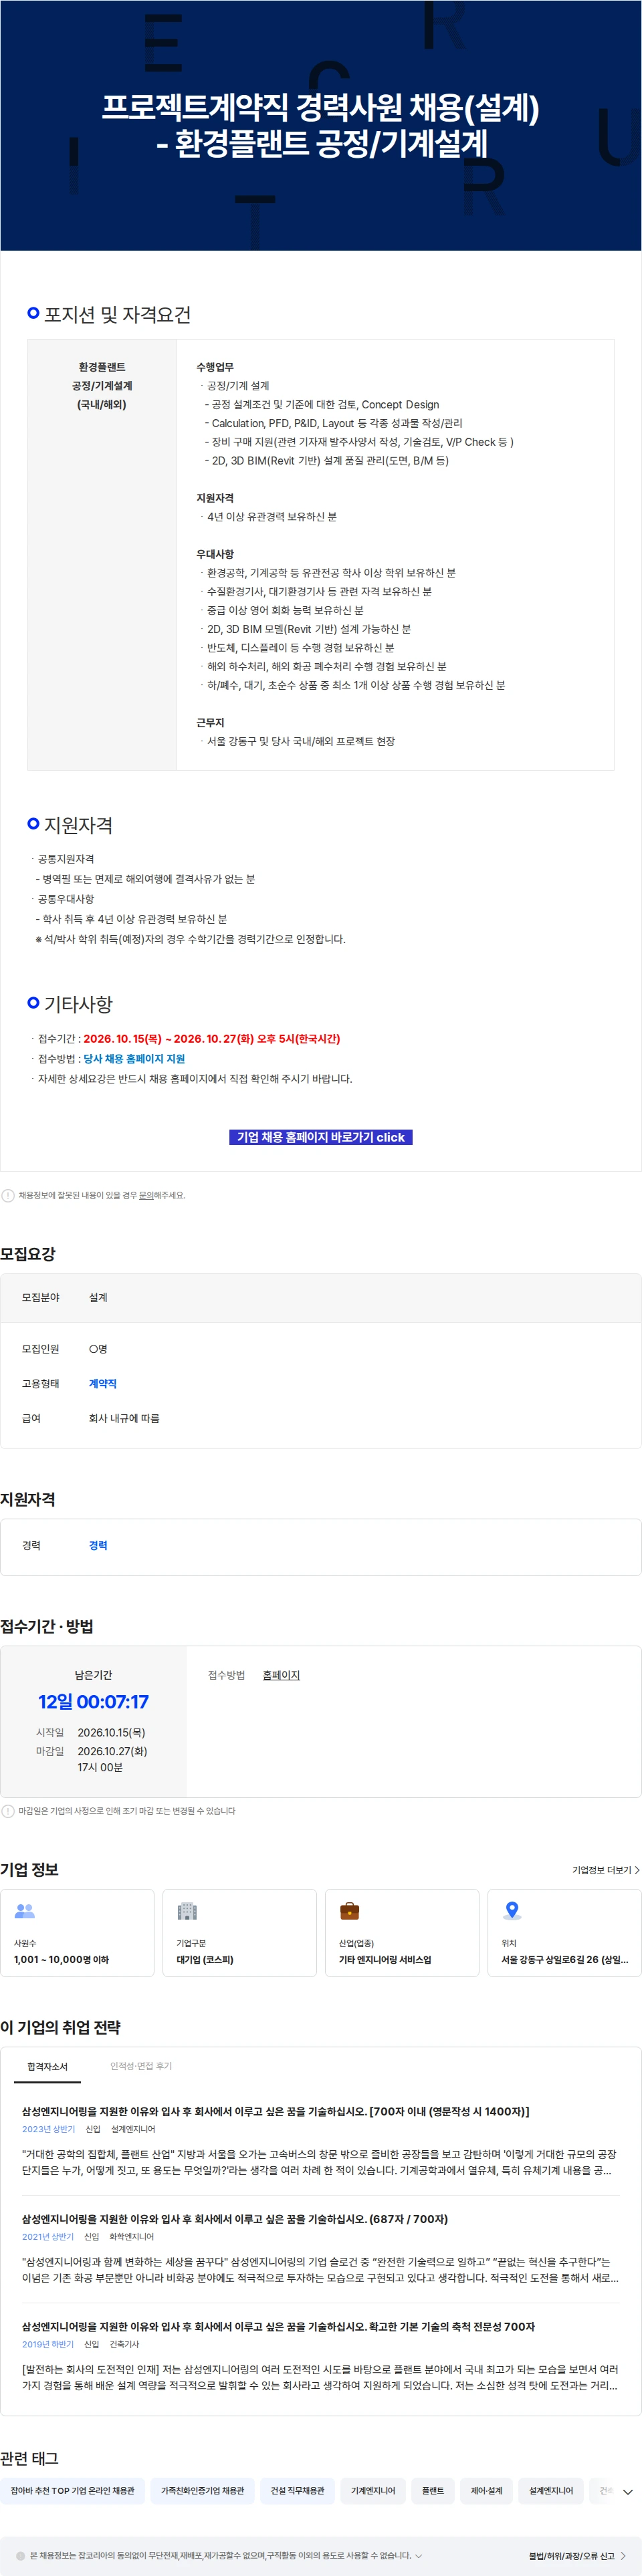Open the 홈페이지 application method link
The image size is (642, 2576).
[x=281, y=1675]
